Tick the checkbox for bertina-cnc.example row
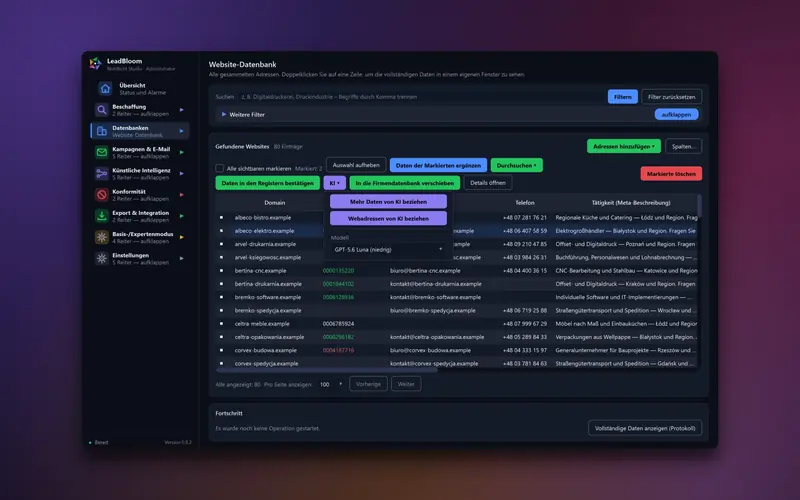The image size is (800, 500). [221, 270]
